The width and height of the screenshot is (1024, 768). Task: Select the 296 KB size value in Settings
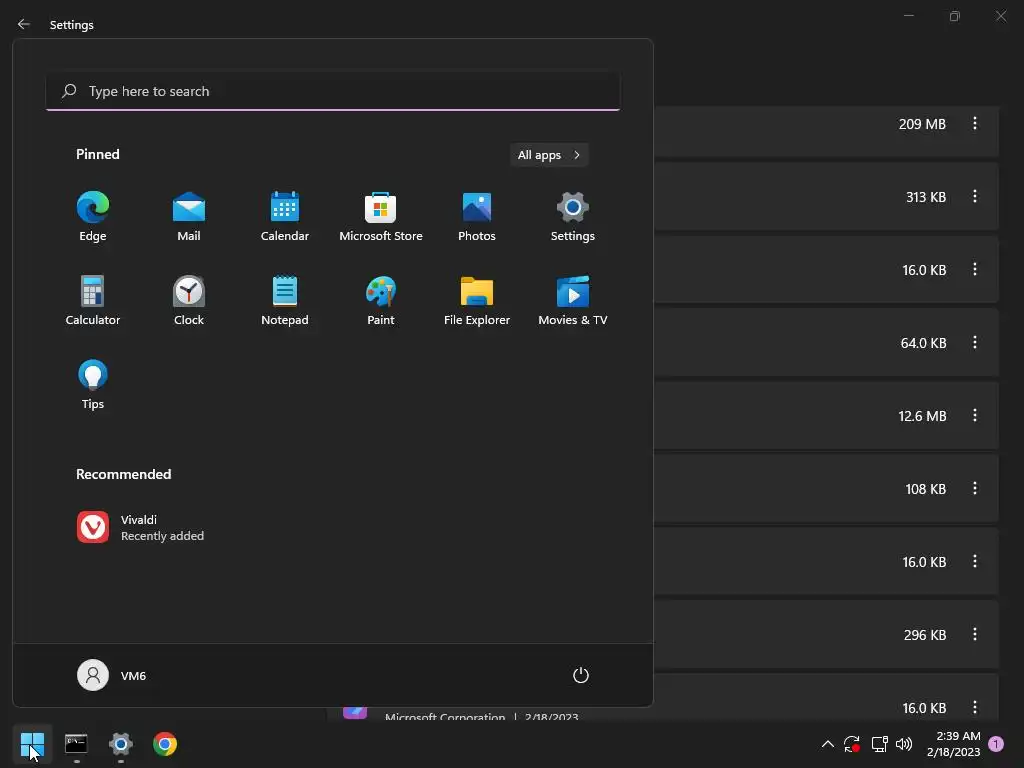point(925,635)
